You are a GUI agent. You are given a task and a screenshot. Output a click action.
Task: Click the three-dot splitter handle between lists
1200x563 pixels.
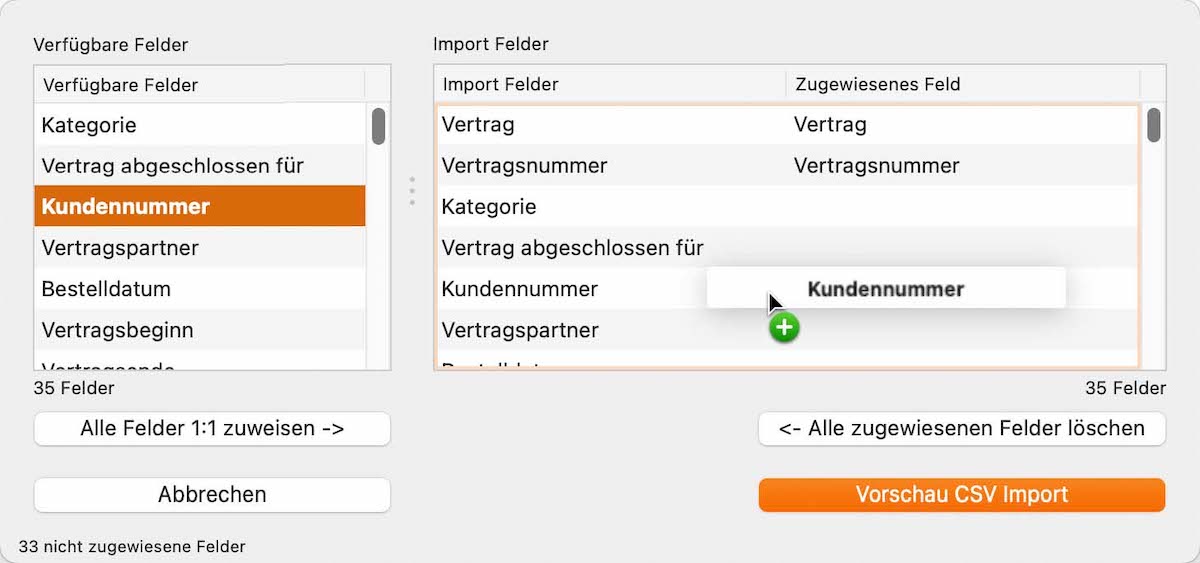tap(412, 192)
